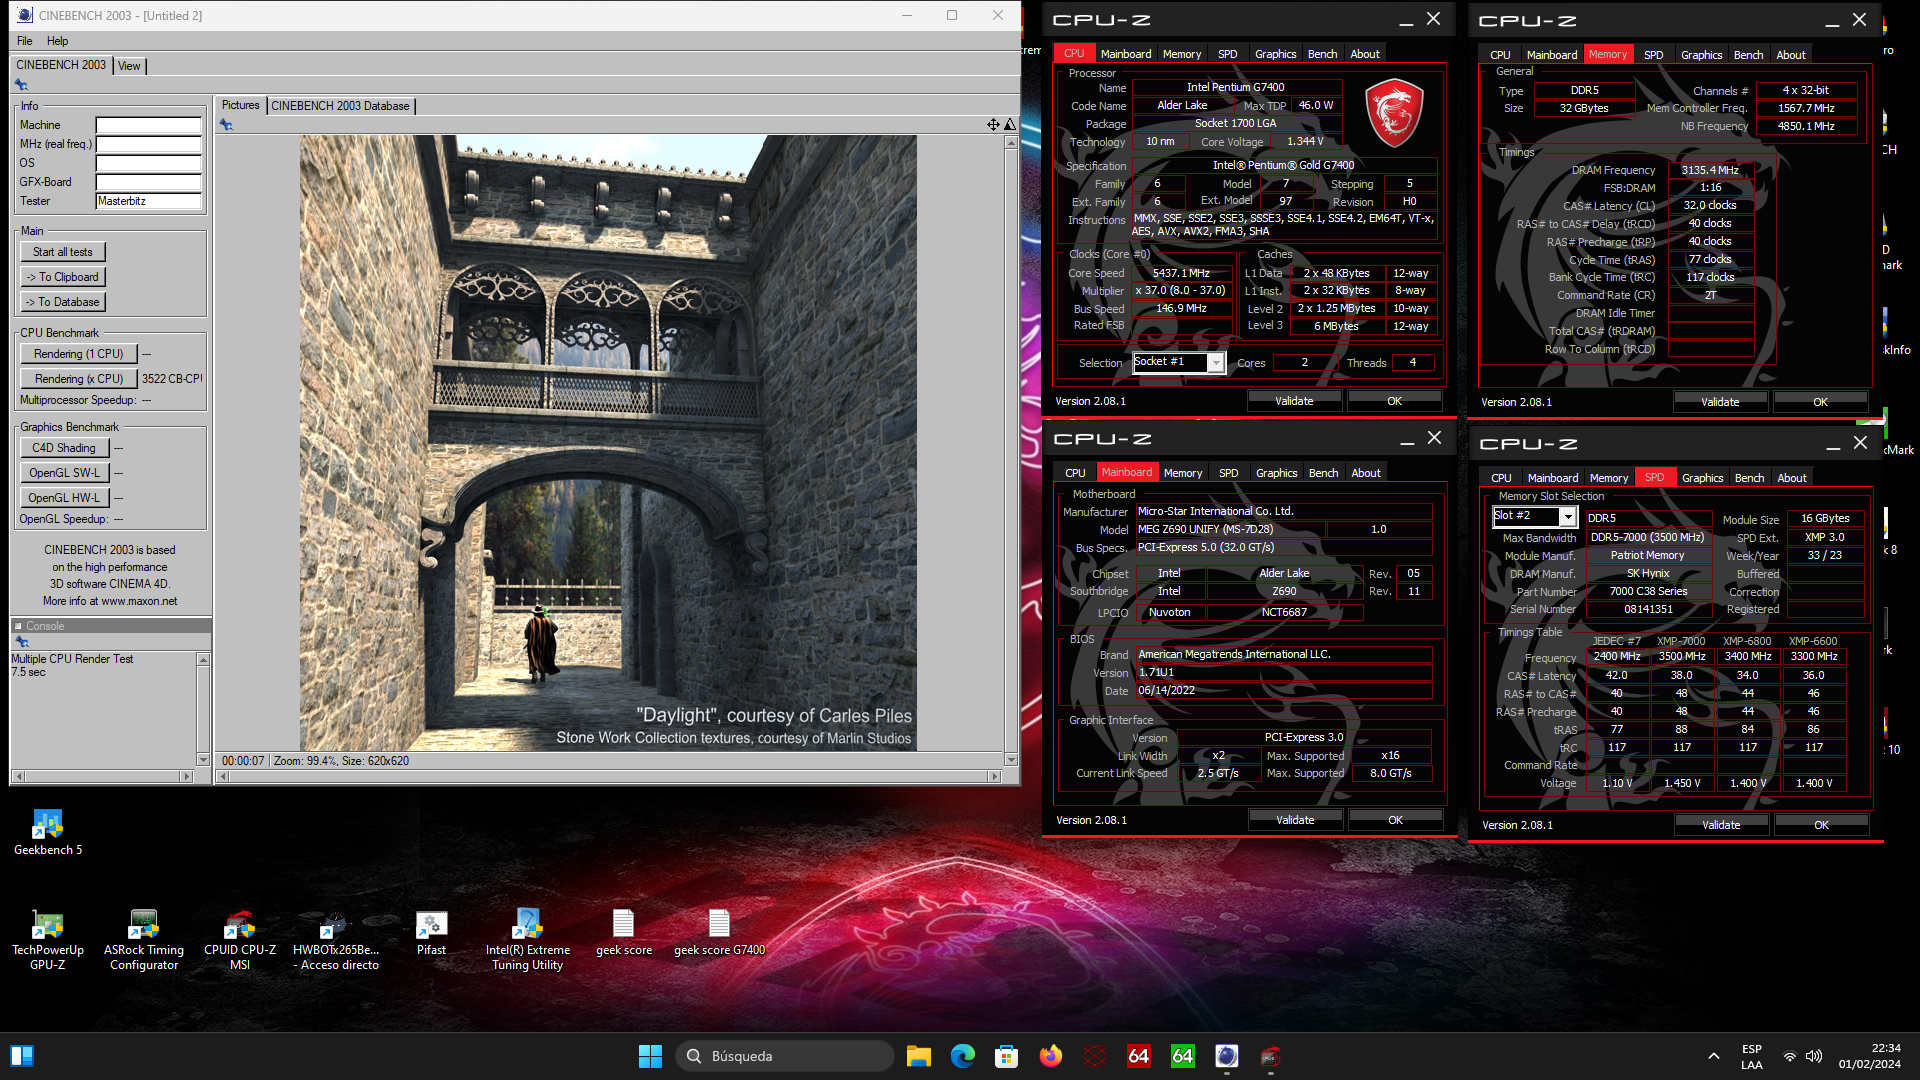This screenshot has height=1080, width=1920.
Task: Click console vertical scrollbar up arrow
Action: click(x=204, y=660)
